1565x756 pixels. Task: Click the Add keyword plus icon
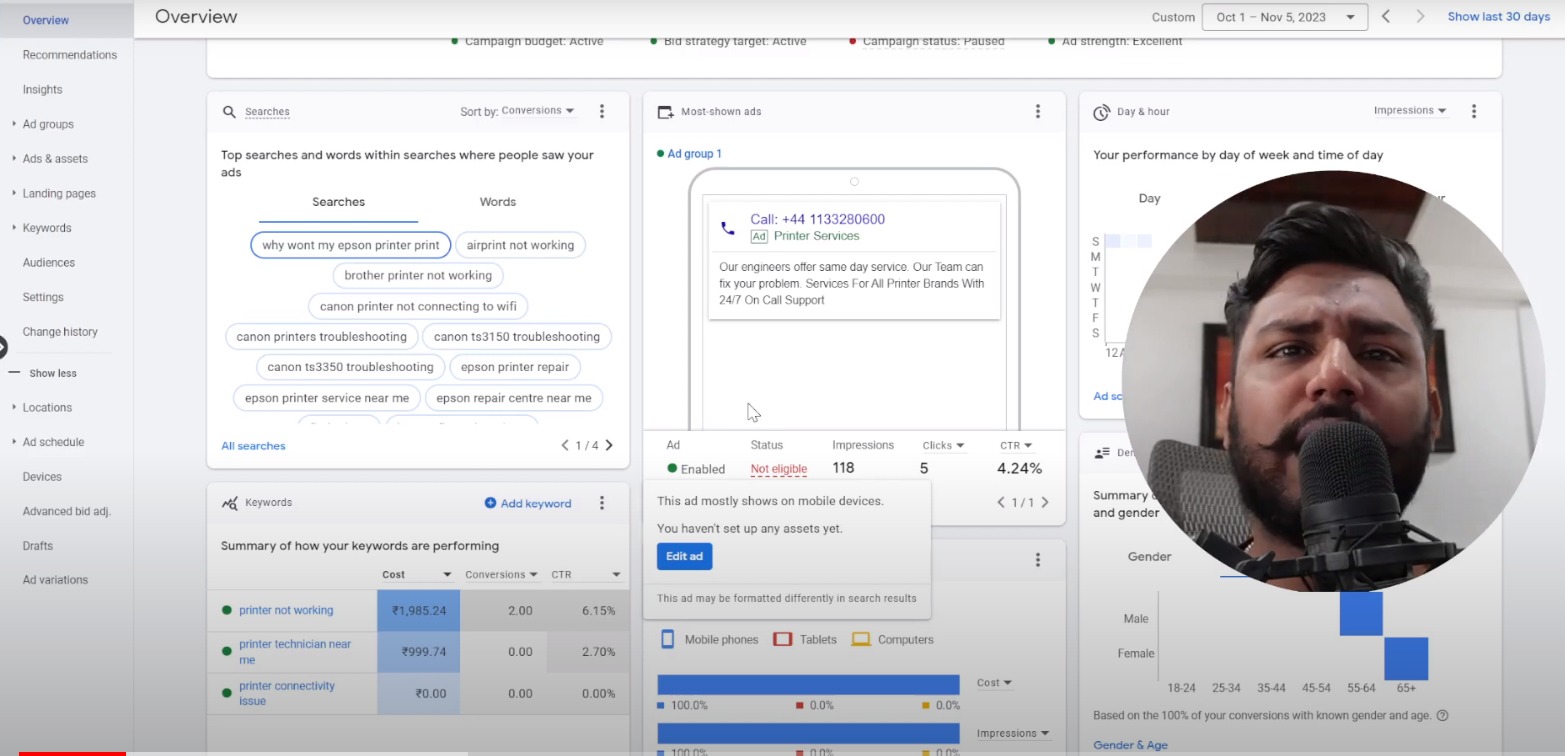click(490, 503)
